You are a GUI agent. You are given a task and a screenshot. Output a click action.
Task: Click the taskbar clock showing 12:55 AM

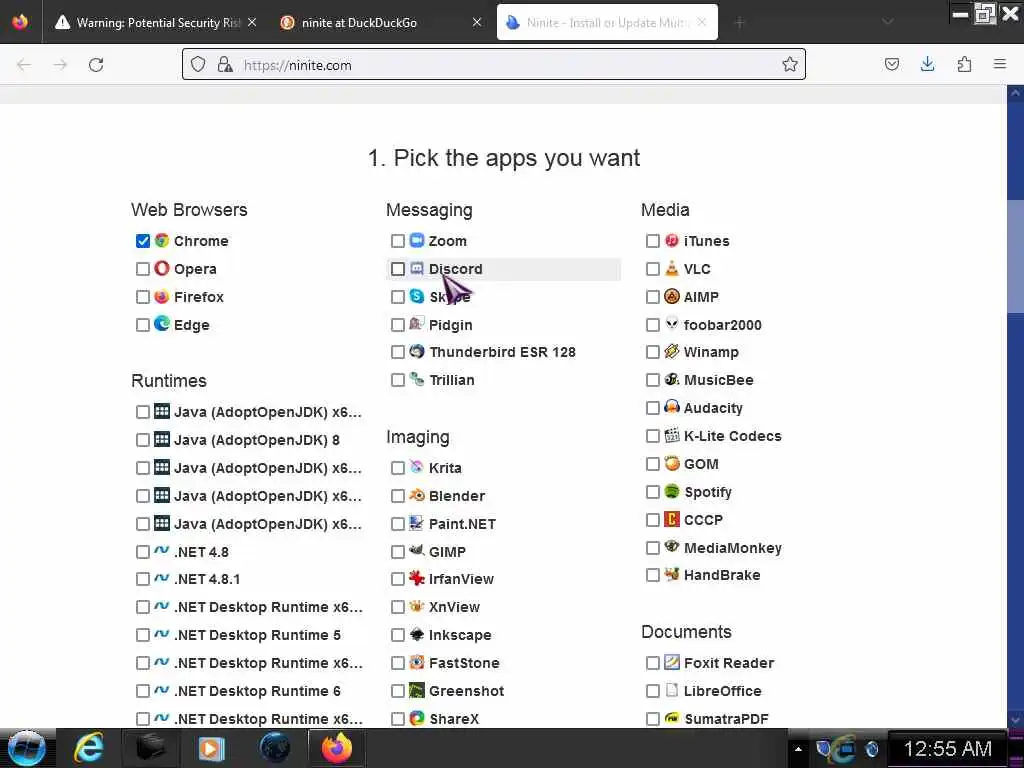pos(947,748)
